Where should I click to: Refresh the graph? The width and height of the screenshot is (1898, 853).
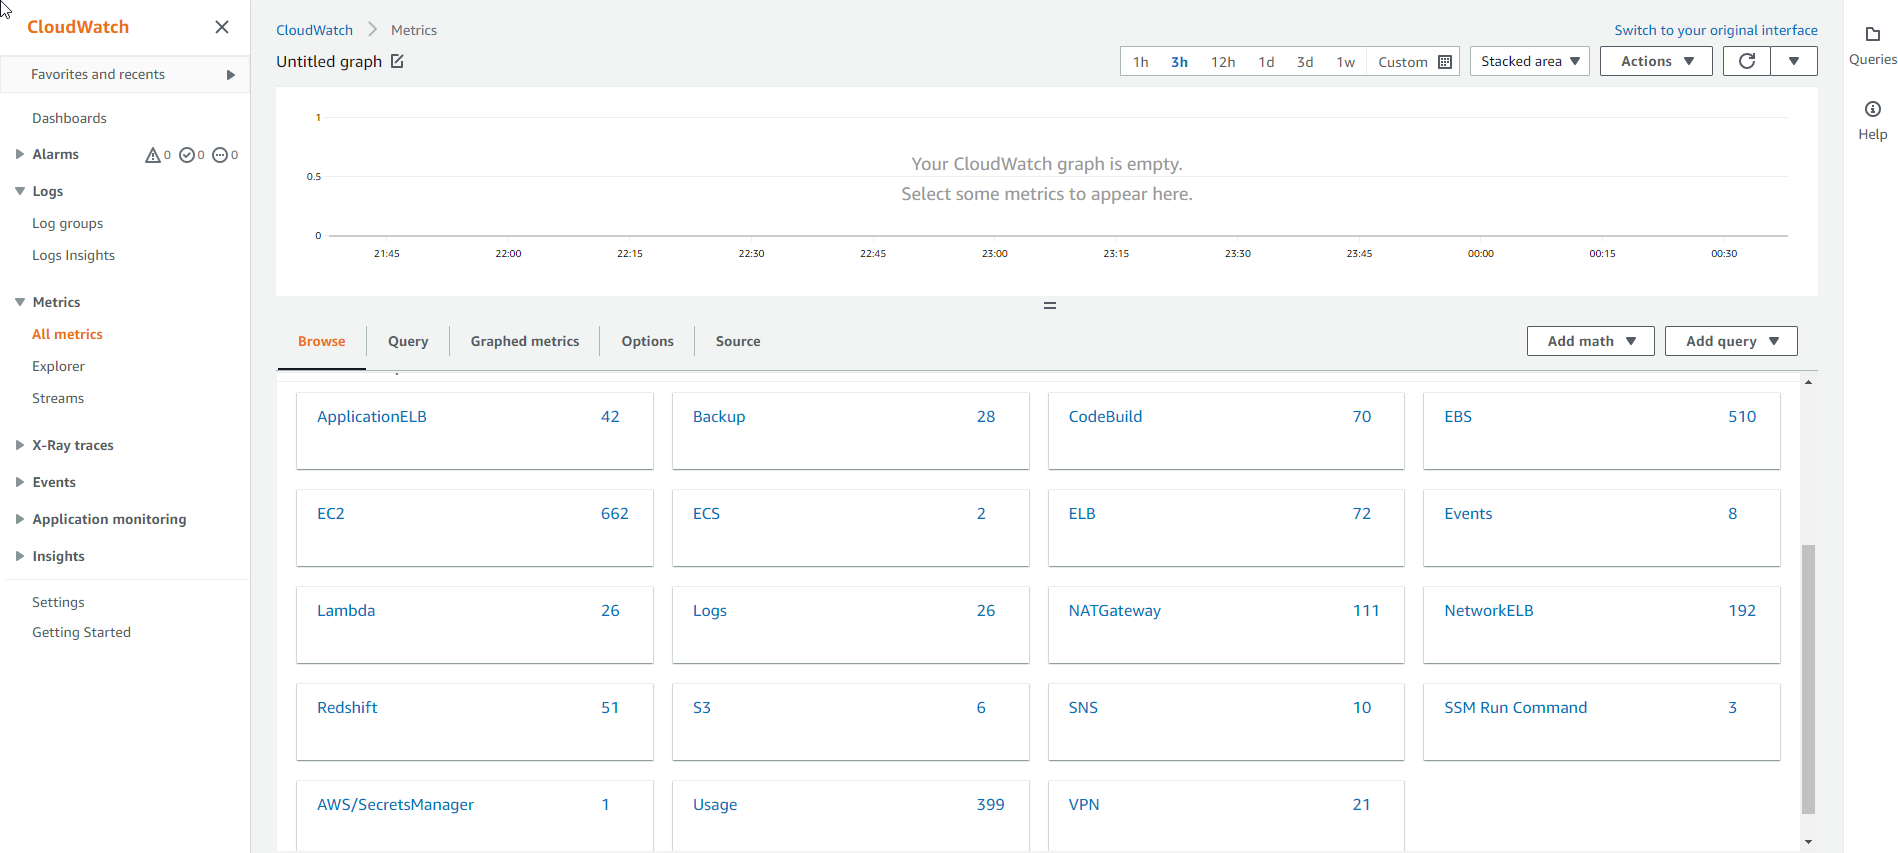tap(1747, 61)
